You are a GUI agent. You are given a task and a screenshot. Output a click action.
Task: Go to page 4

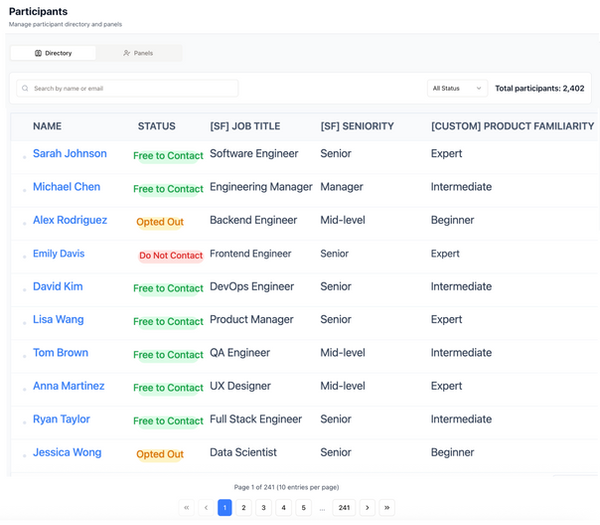coord(284,508)
